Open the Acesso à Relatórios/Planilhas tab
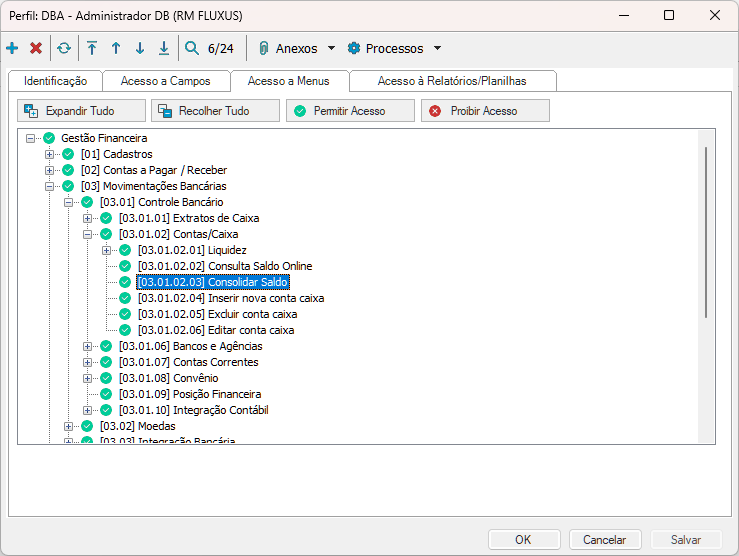The image size is (739, 556). click(x=452, y=81)
